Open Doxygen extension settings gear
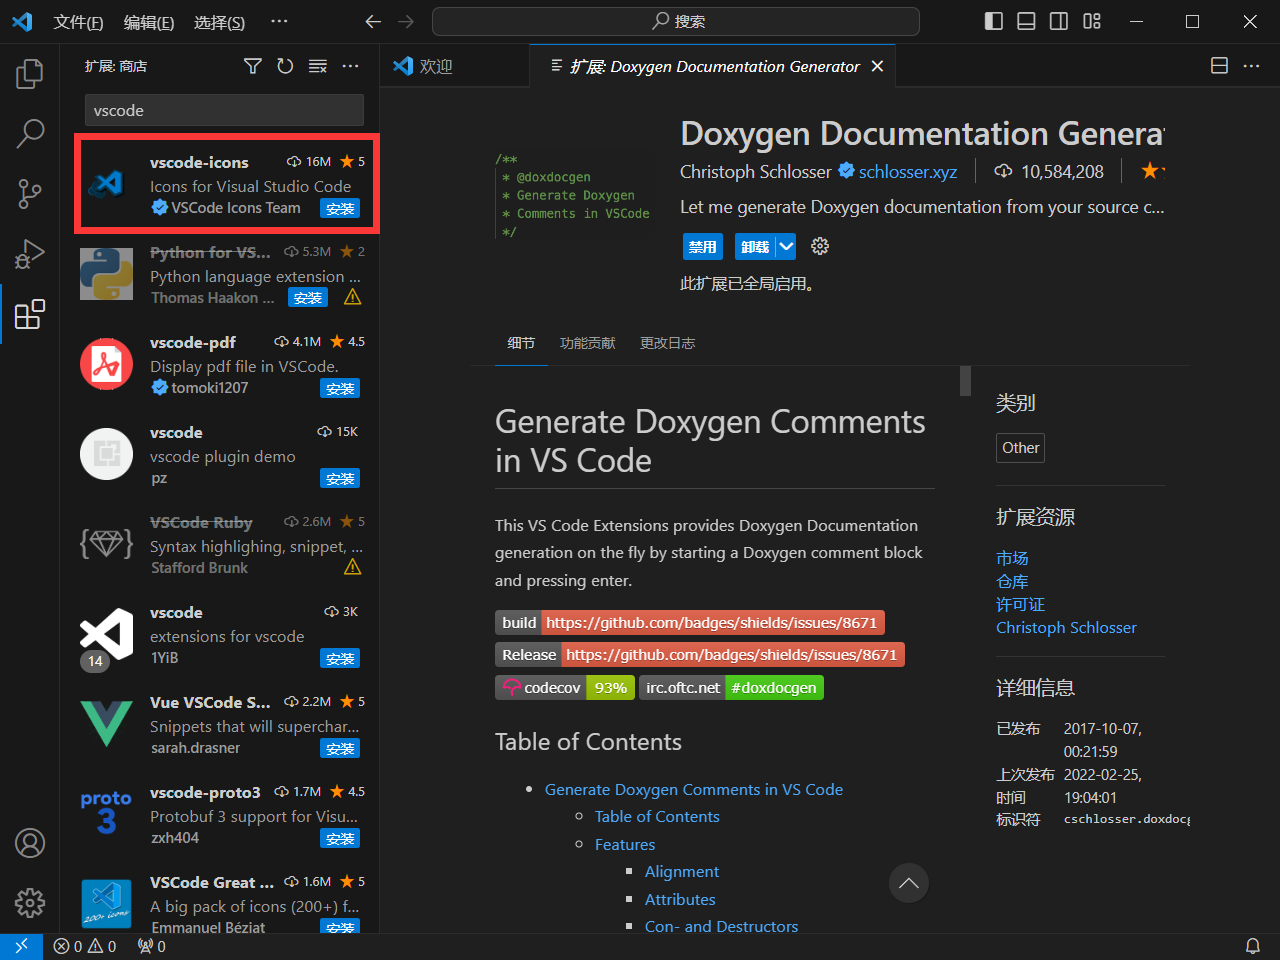The width and height of the screenshot is (1280, 960). [820, 246]
